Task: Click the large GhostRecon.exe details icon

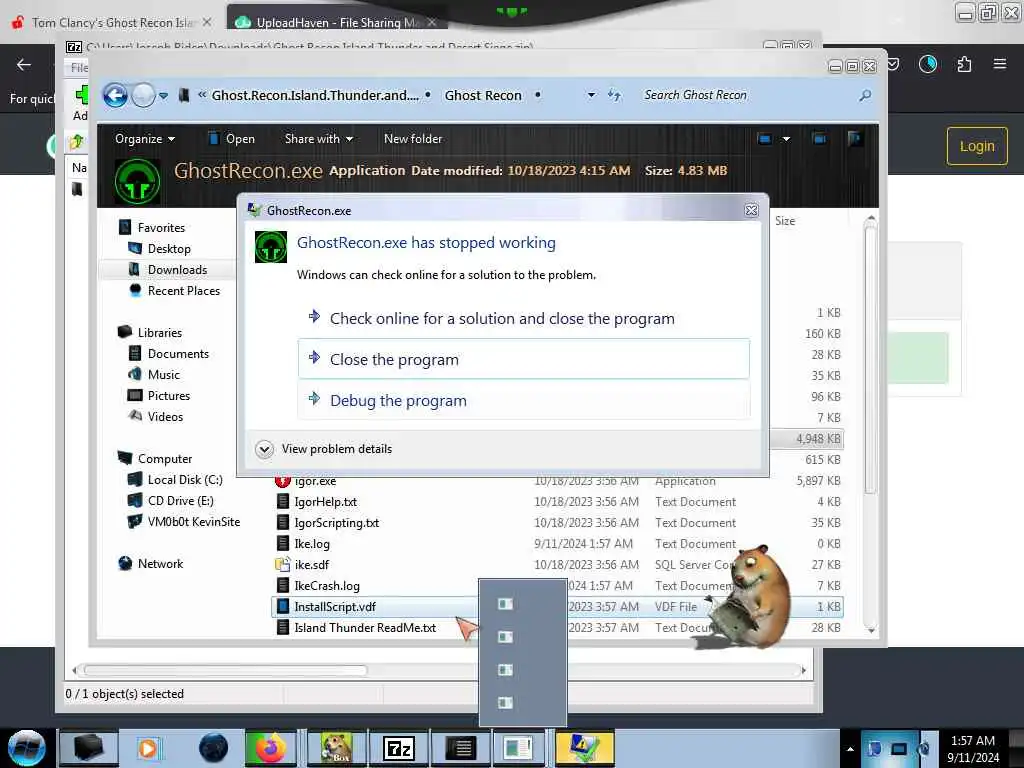Action: click(x=137, y=182)
